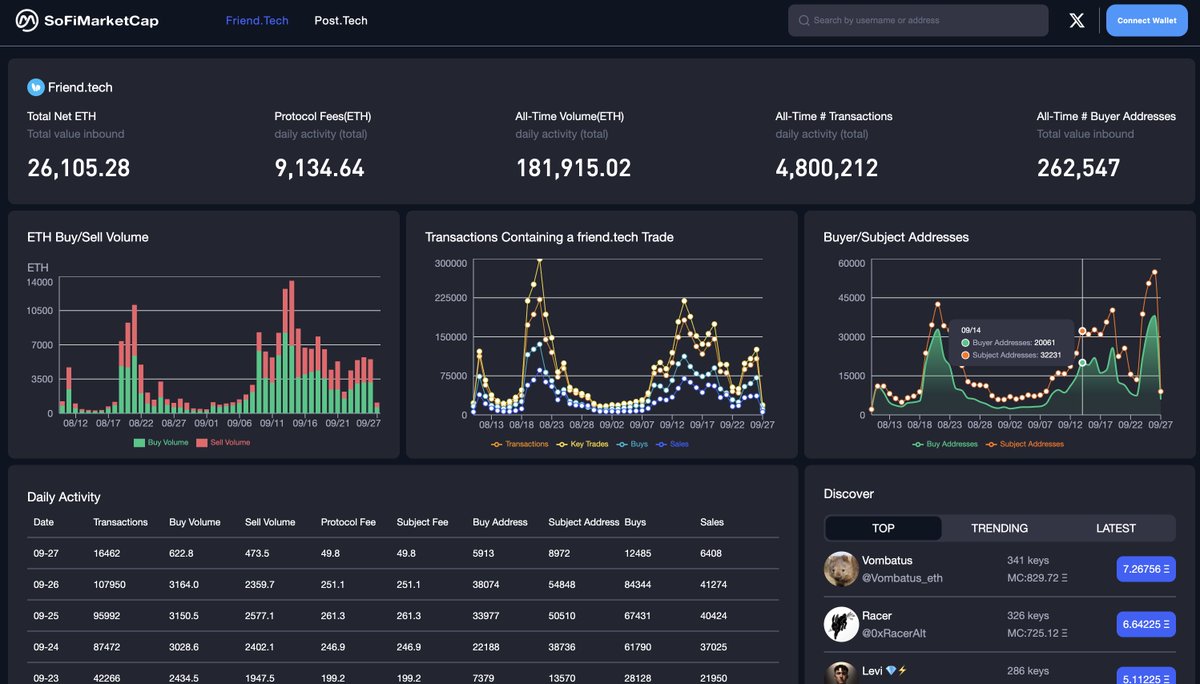Click Connect Wallet button

[1147, 20]
